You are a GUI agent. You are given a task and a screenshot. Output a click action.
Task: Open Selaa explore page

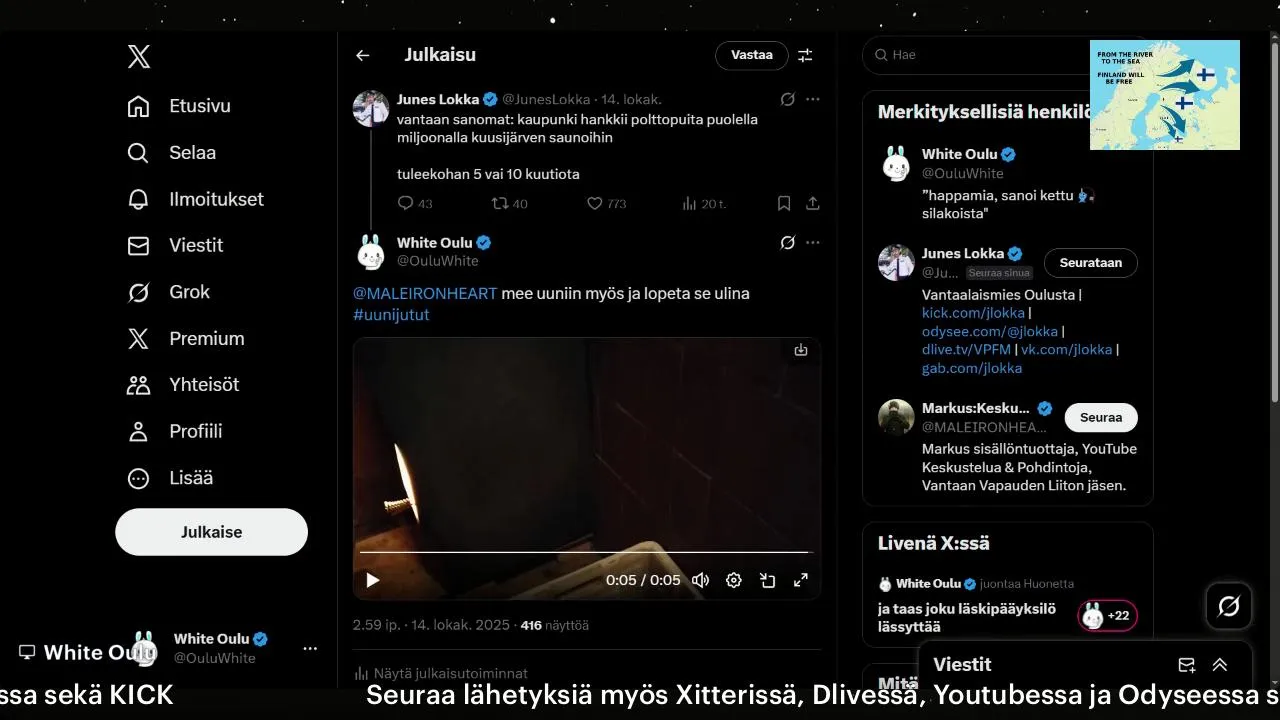point(173,152)
